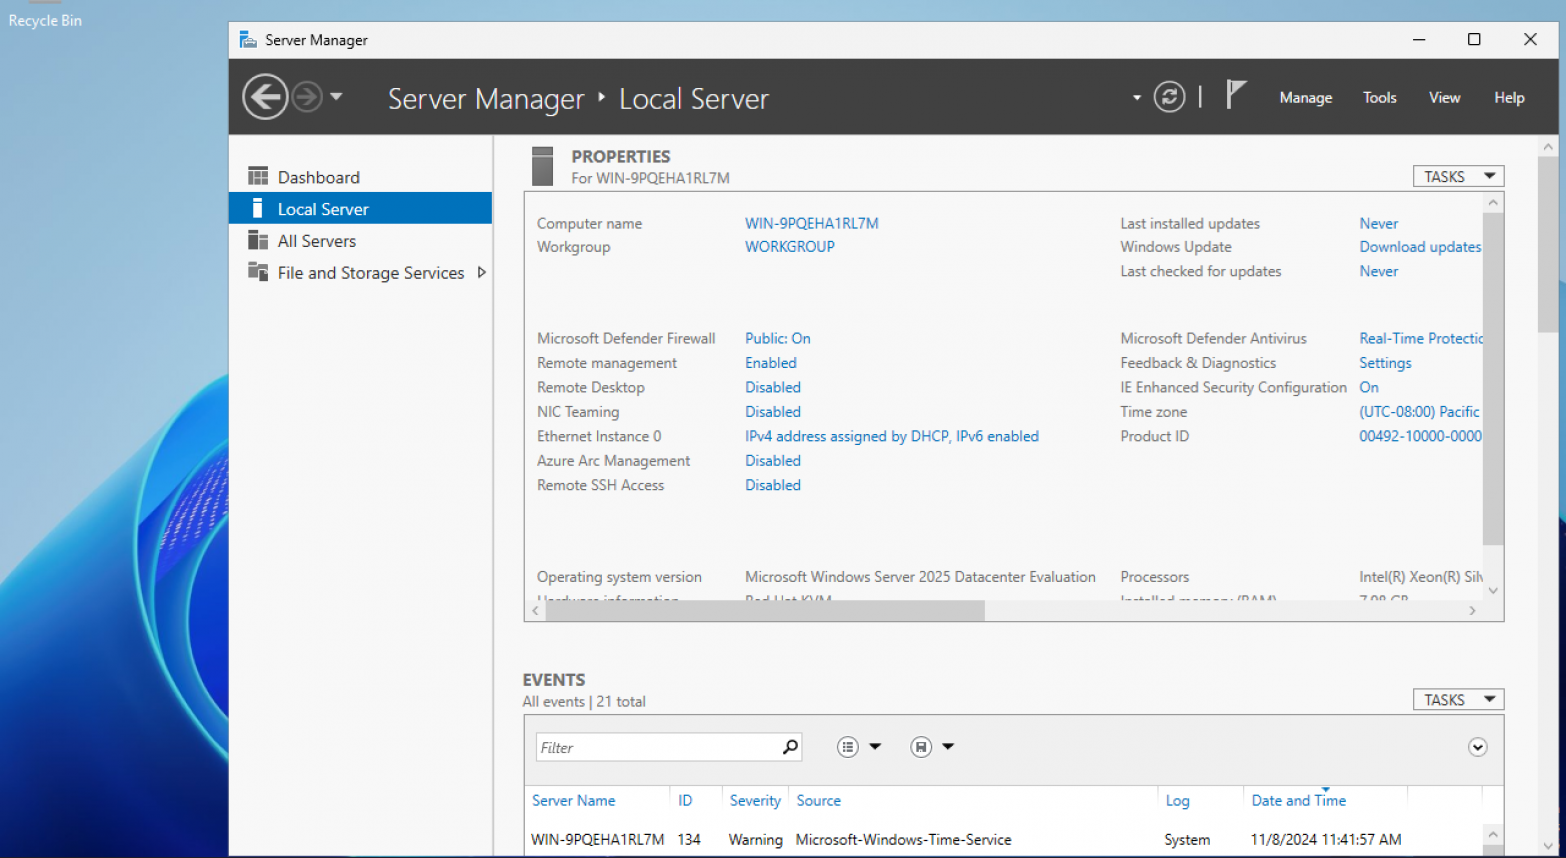1566x858 pixels.
Task: Click NIC Teaming Disabled link
Action: pos(773,411)
